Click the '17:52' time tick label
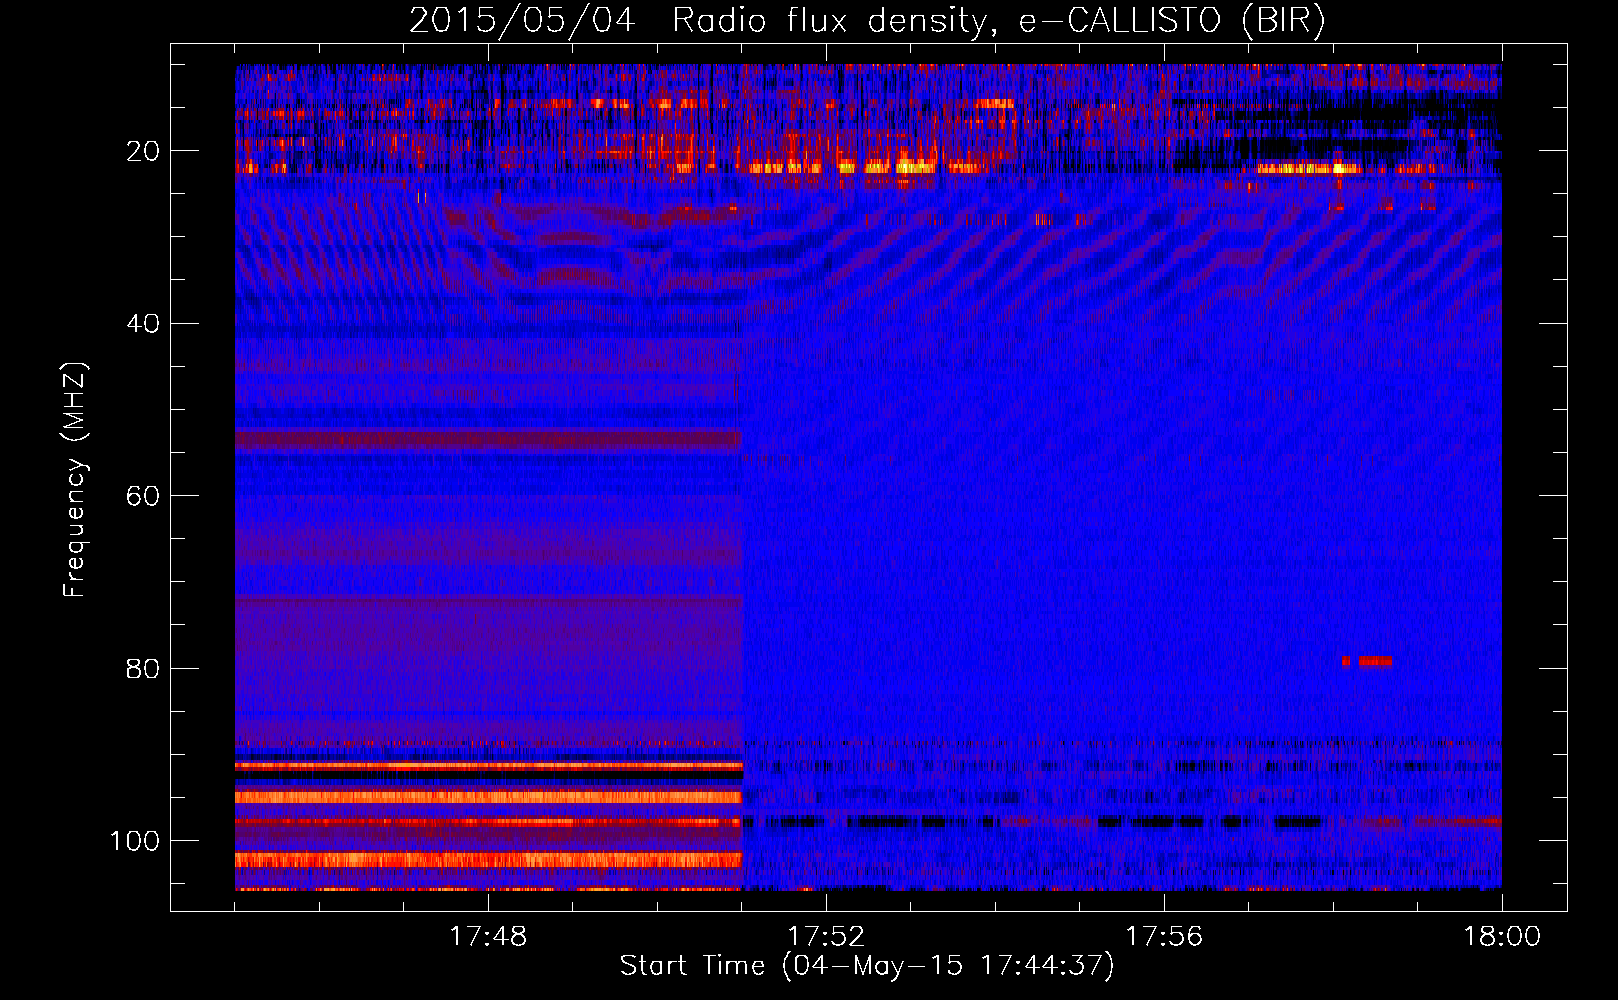Screen dimensions: 1618x1000 pos(826,937)
